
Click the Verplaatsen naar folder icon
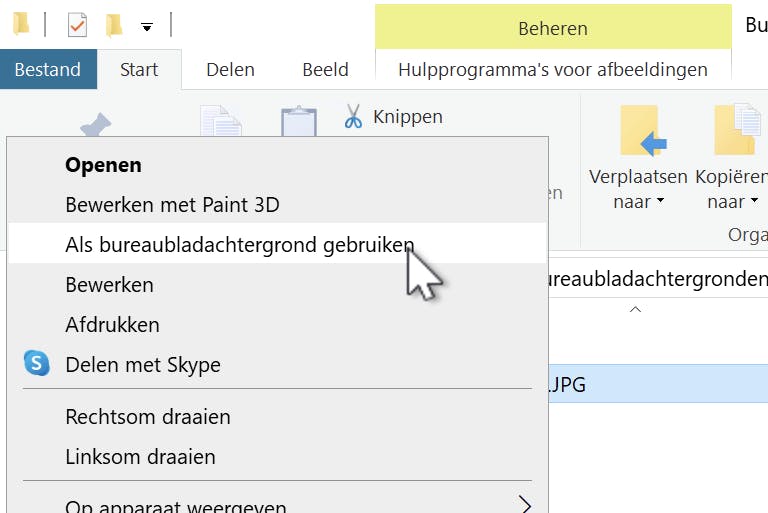(640, 131)
